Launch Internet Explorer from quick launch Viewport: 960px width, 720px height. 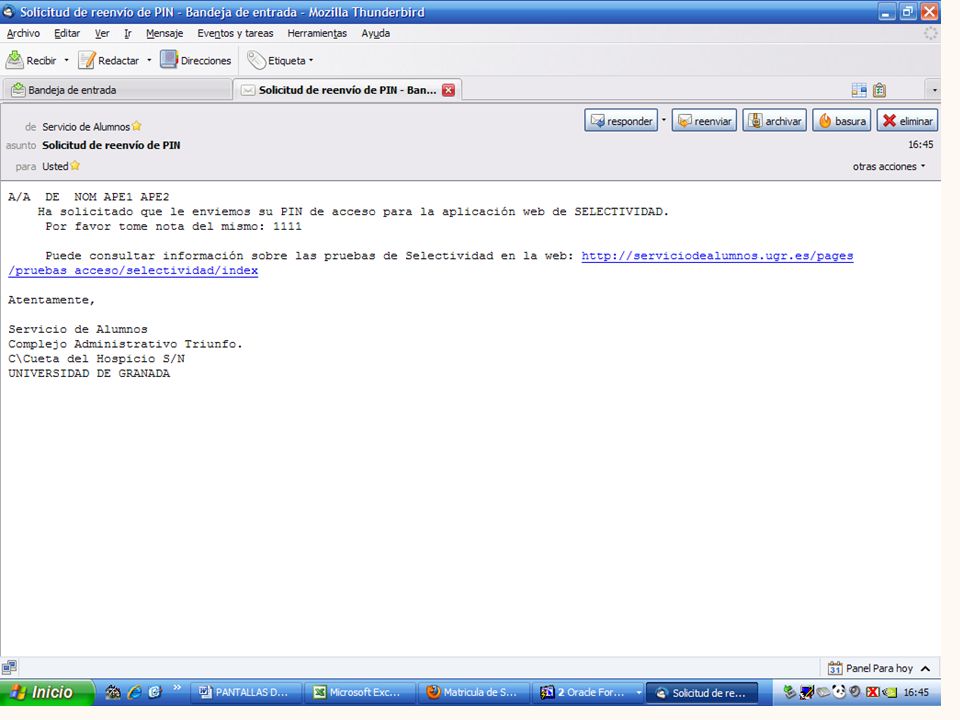(x=134, y=692)
